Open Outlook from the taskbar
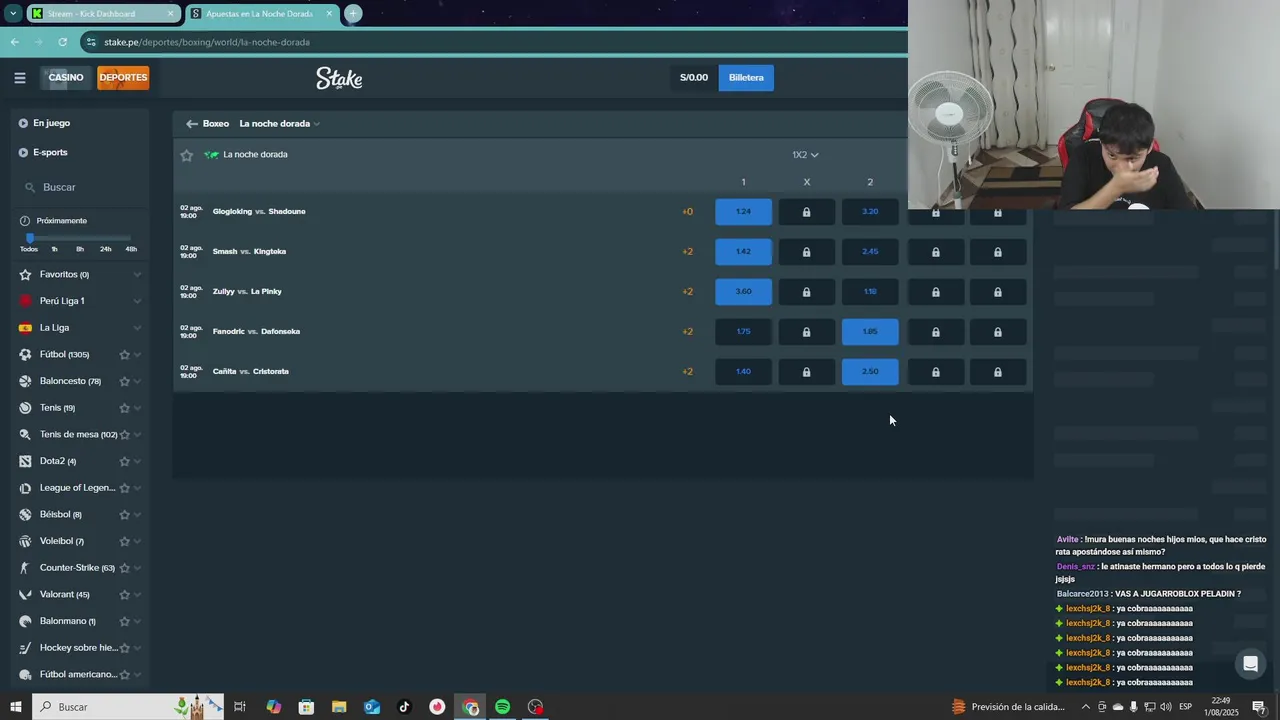Viewport: 1280px width, 720px height. [372, 707]
